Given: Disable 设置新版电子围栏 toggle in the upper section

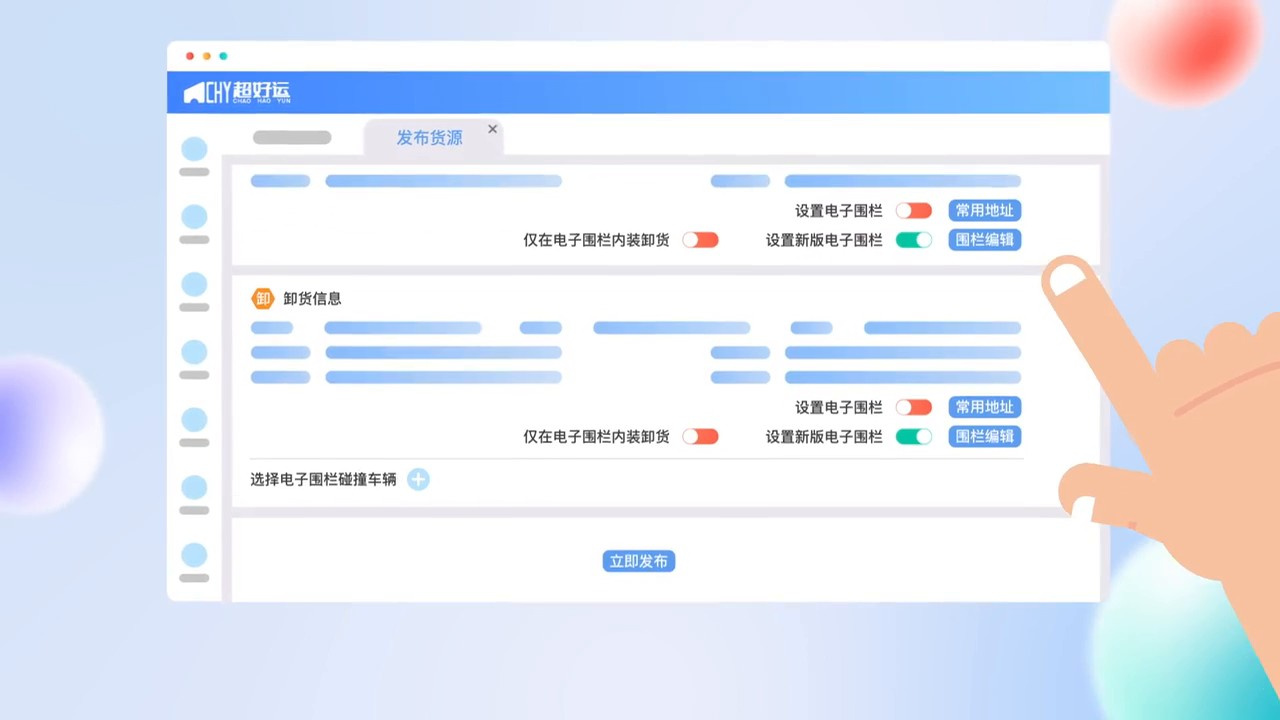Looking at the screenshot, I should point(913,240).
